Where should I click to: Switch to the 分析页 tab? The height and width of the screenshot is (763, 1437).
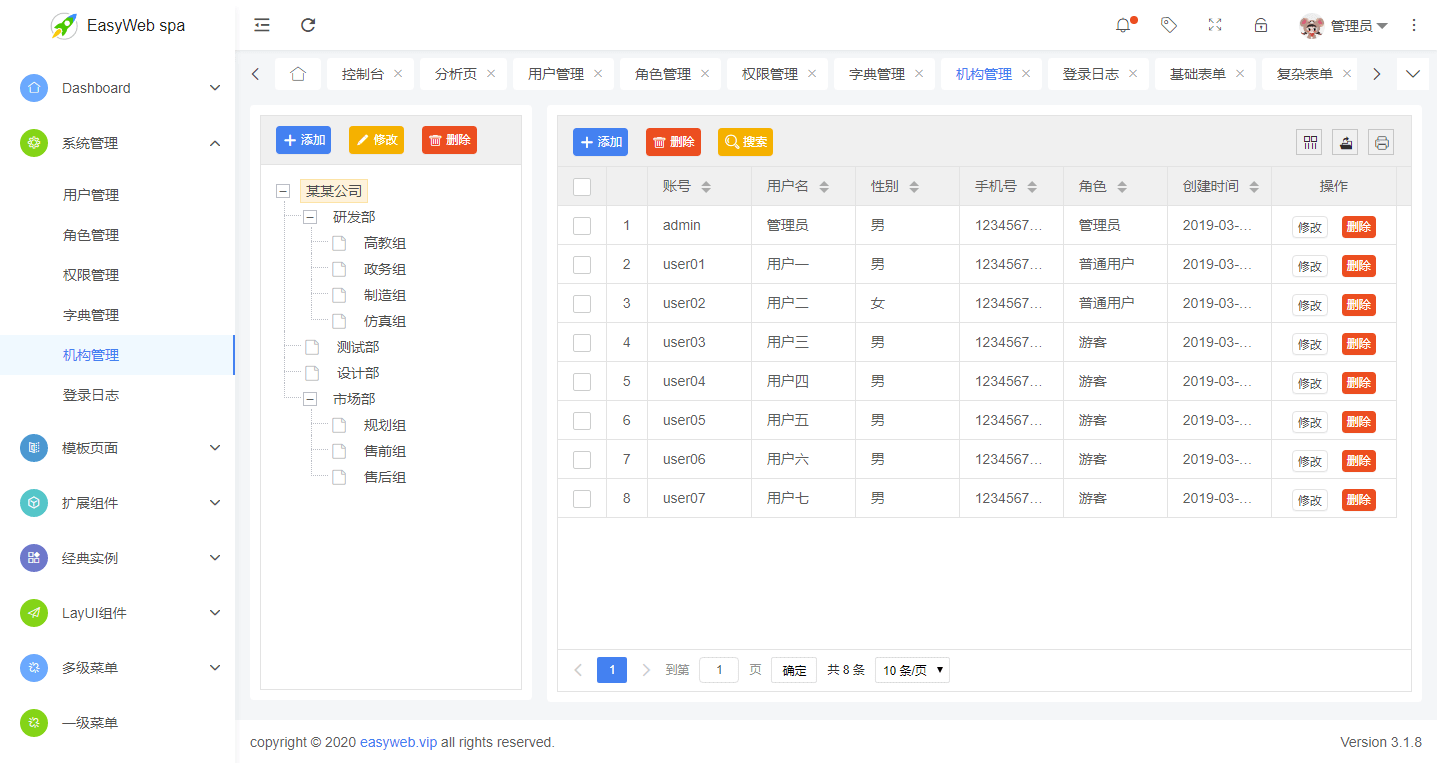click(x=456, y=74)
